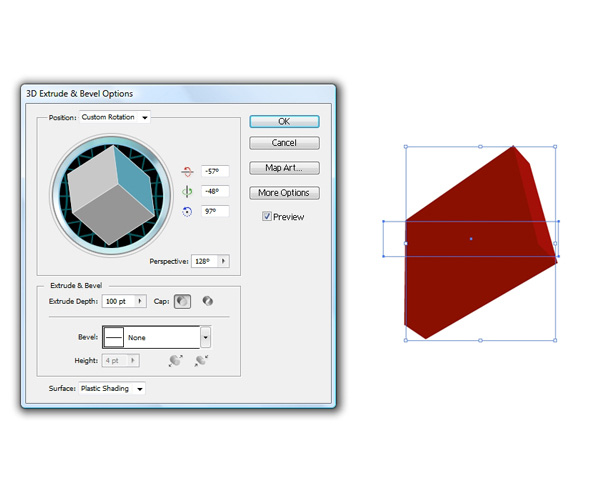Open the Map Art dialog

tap(284, 168)
